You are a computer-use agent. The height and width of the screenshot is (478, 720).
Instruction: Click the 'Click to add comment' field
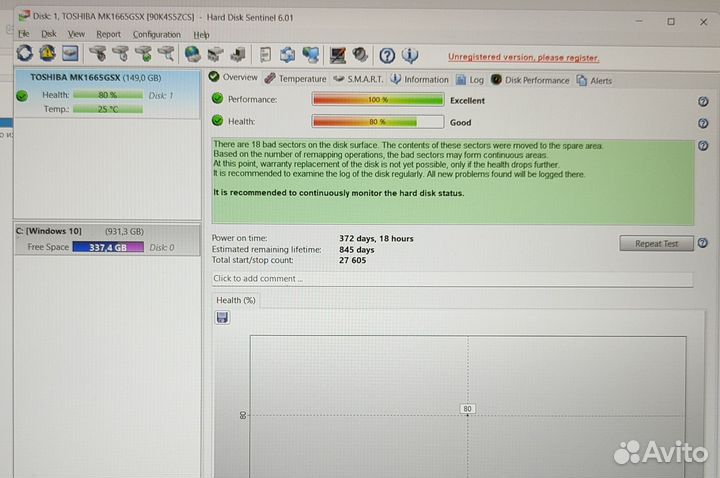click(452, 279)
